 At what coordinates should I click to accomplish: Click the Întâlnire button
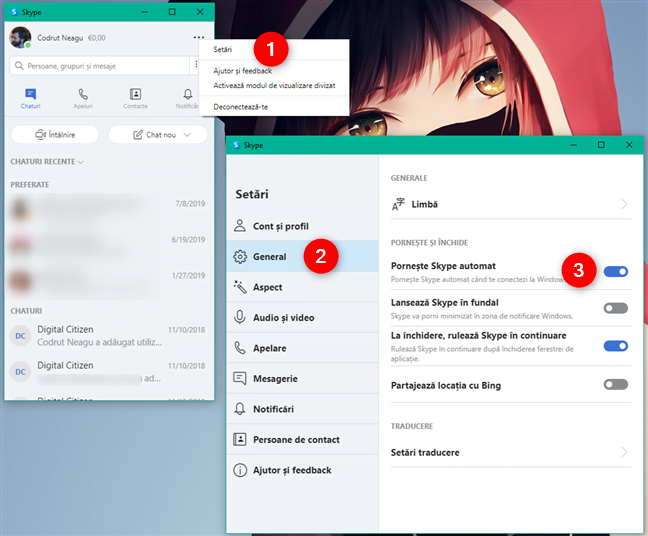(55, 135)
